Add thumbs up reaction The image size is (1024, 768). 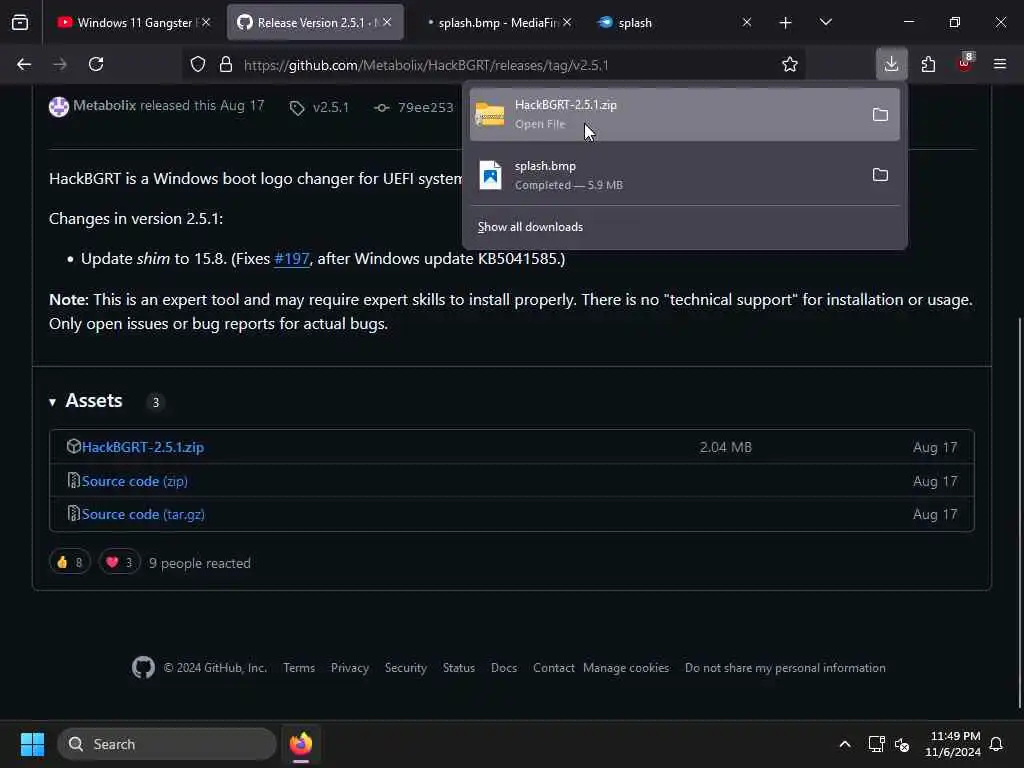(x=69, y=562)
